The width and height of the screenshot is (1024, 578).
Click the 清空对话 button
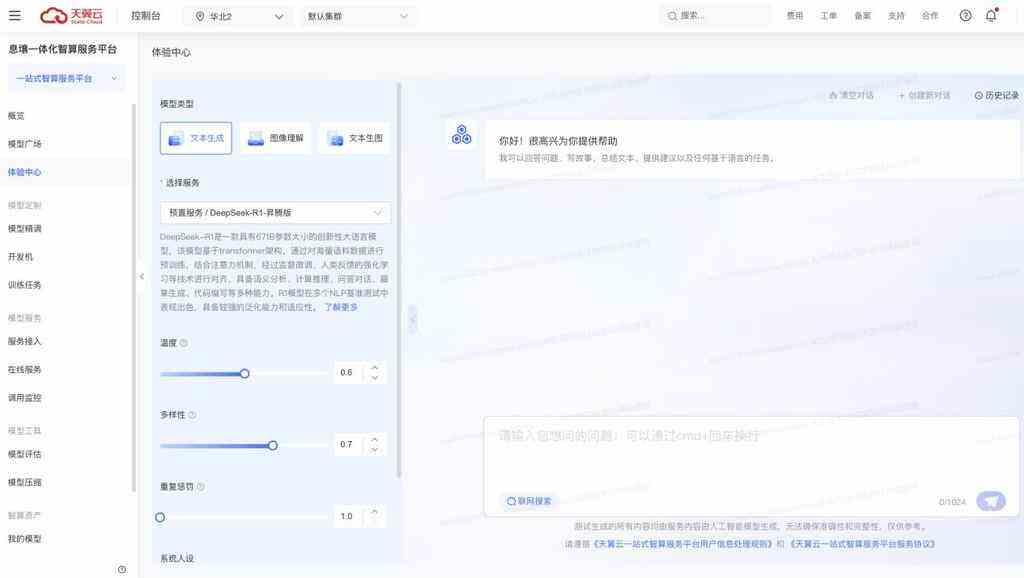pos(851,95)
